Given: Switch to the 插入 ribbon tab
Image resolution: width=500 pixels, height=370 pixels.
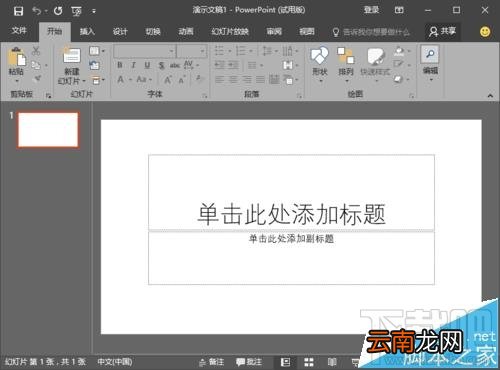Looking at the screenshot, I should (87, 31).
